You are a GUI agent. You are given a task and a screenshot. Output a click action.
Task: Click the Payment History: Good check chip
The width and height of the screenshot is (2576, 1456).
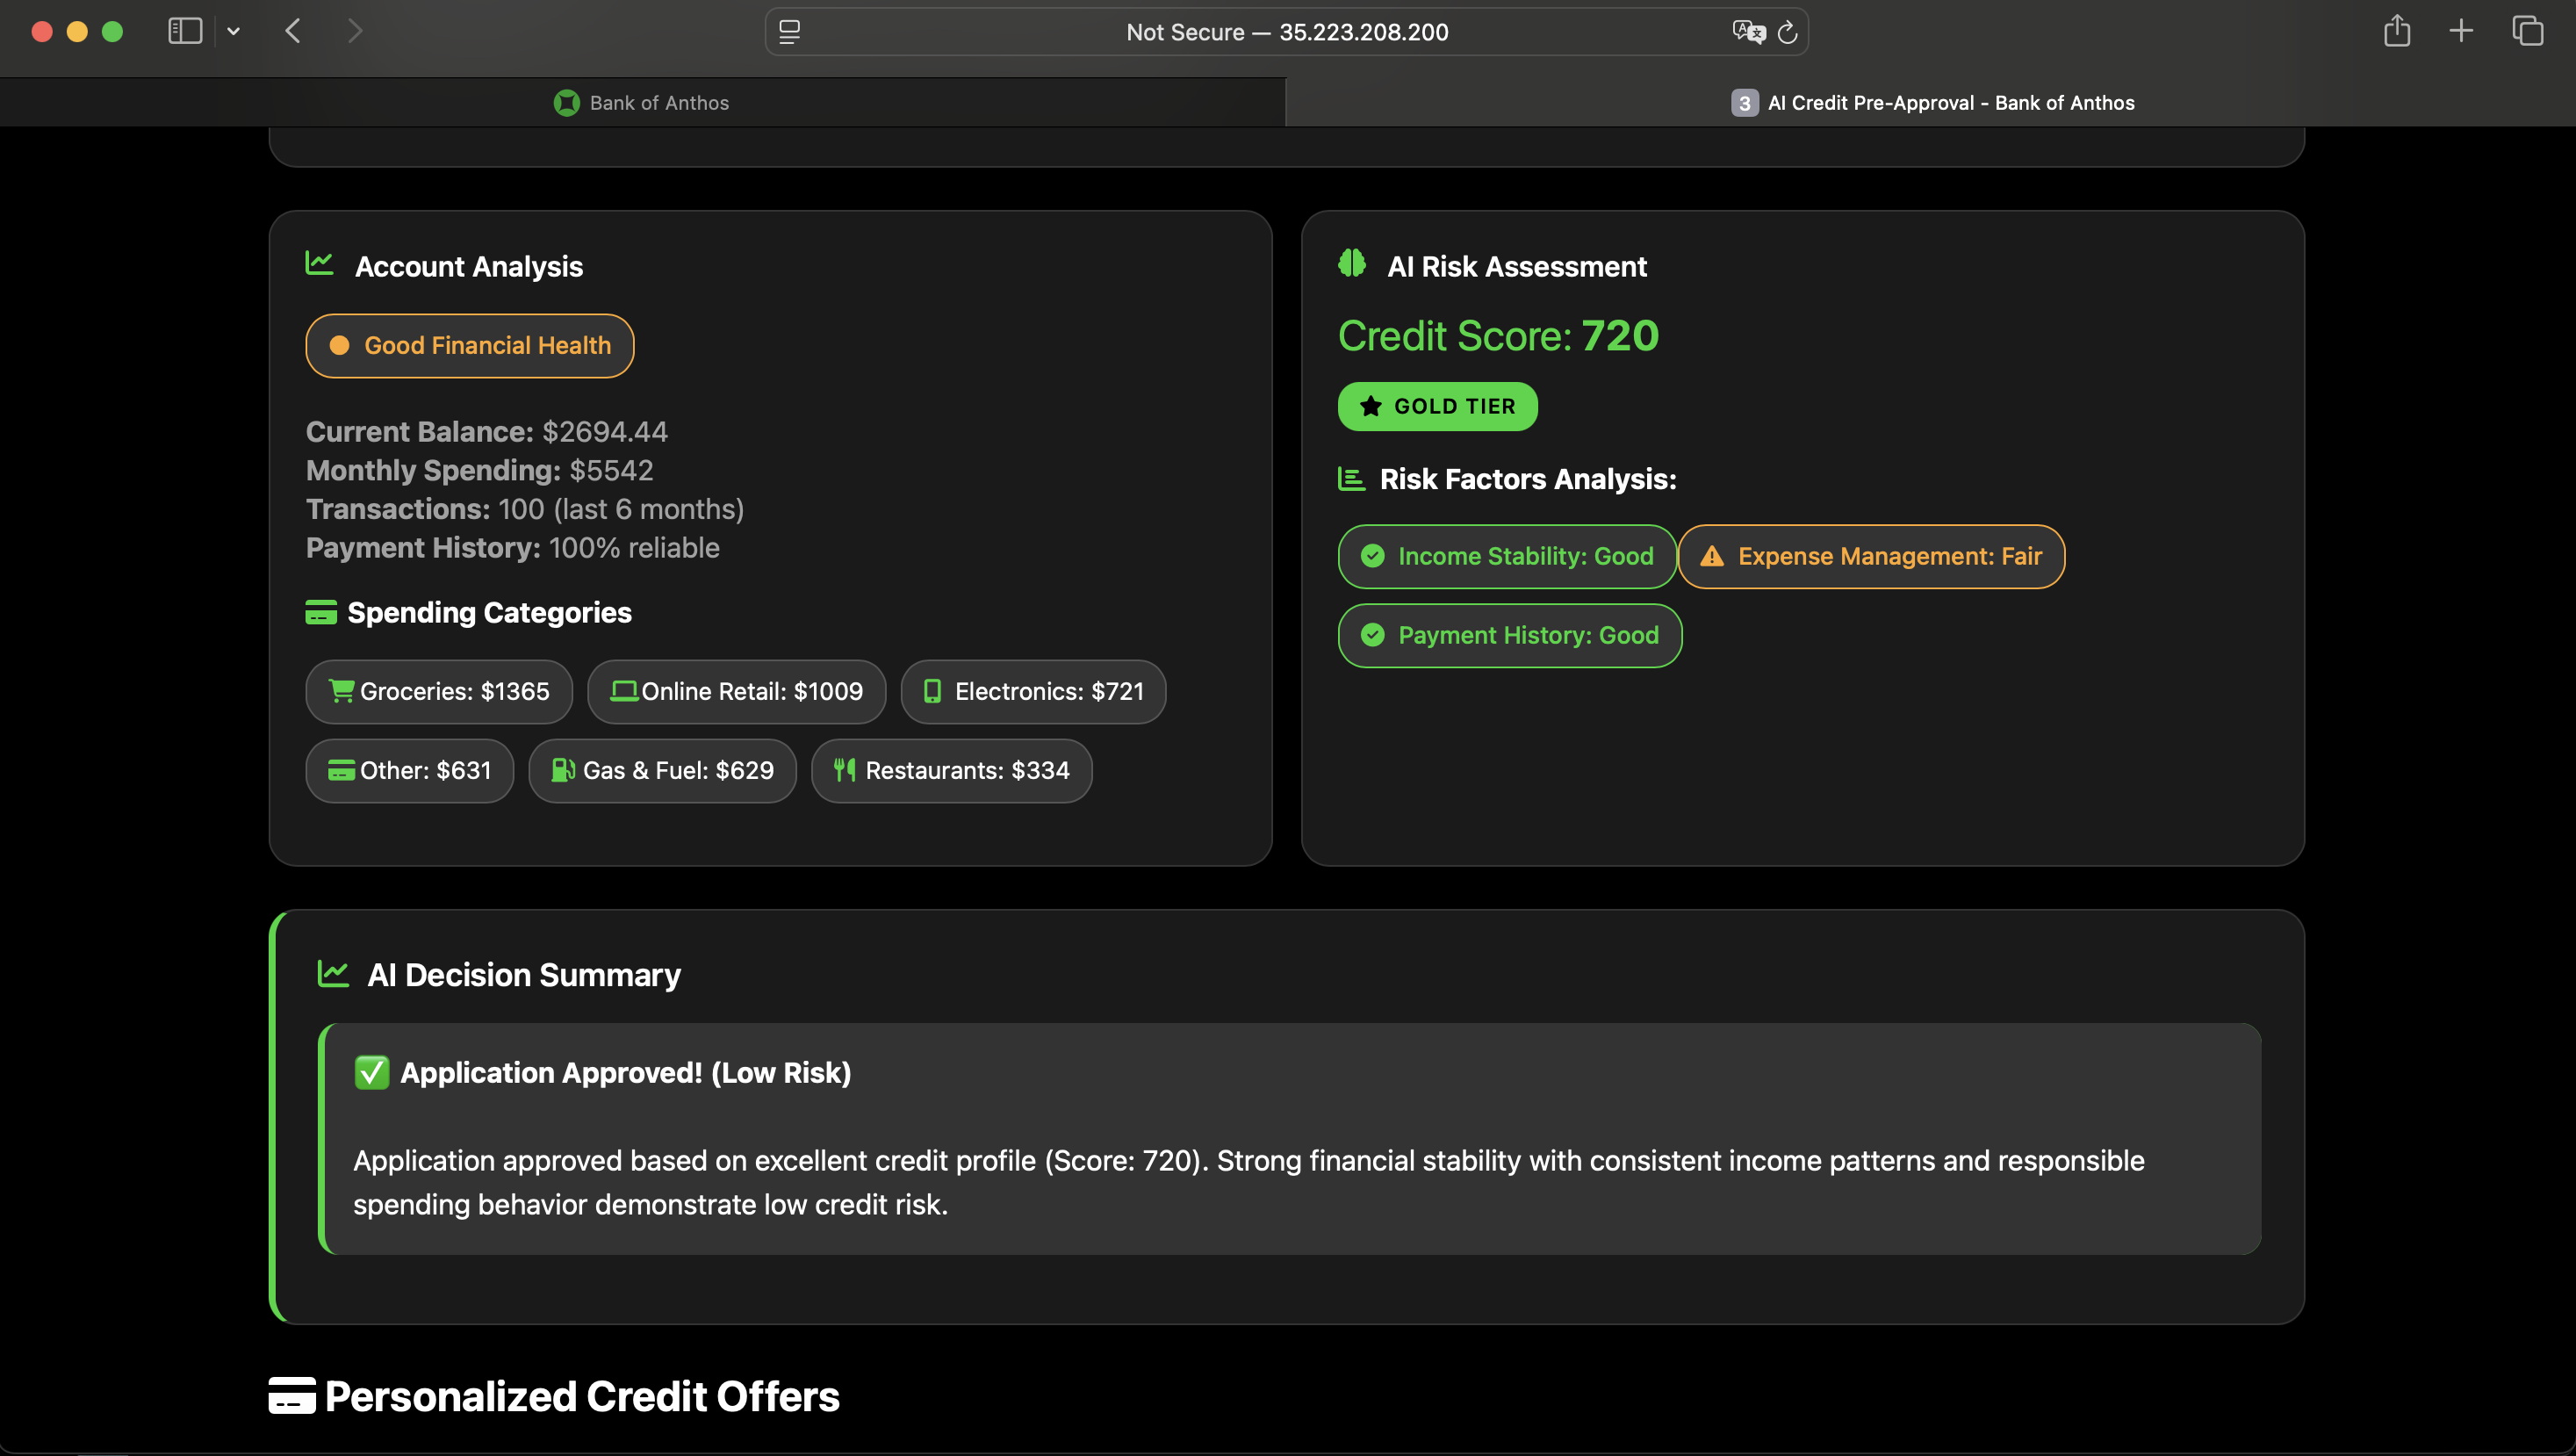(1509, 635)
